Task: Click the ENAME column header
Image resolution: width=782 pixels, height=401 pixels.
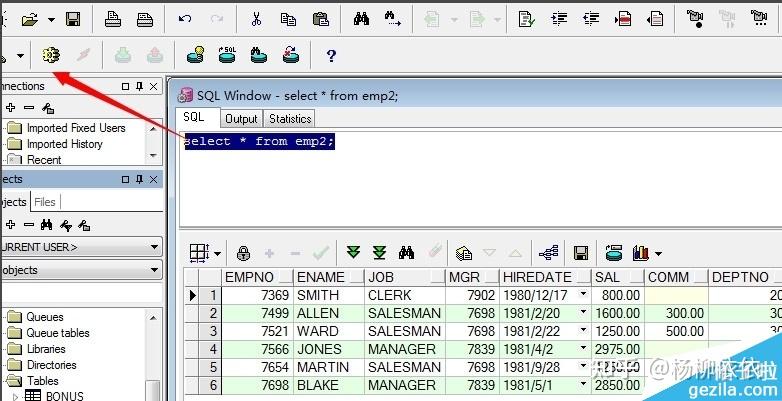Action: point(329,277)
